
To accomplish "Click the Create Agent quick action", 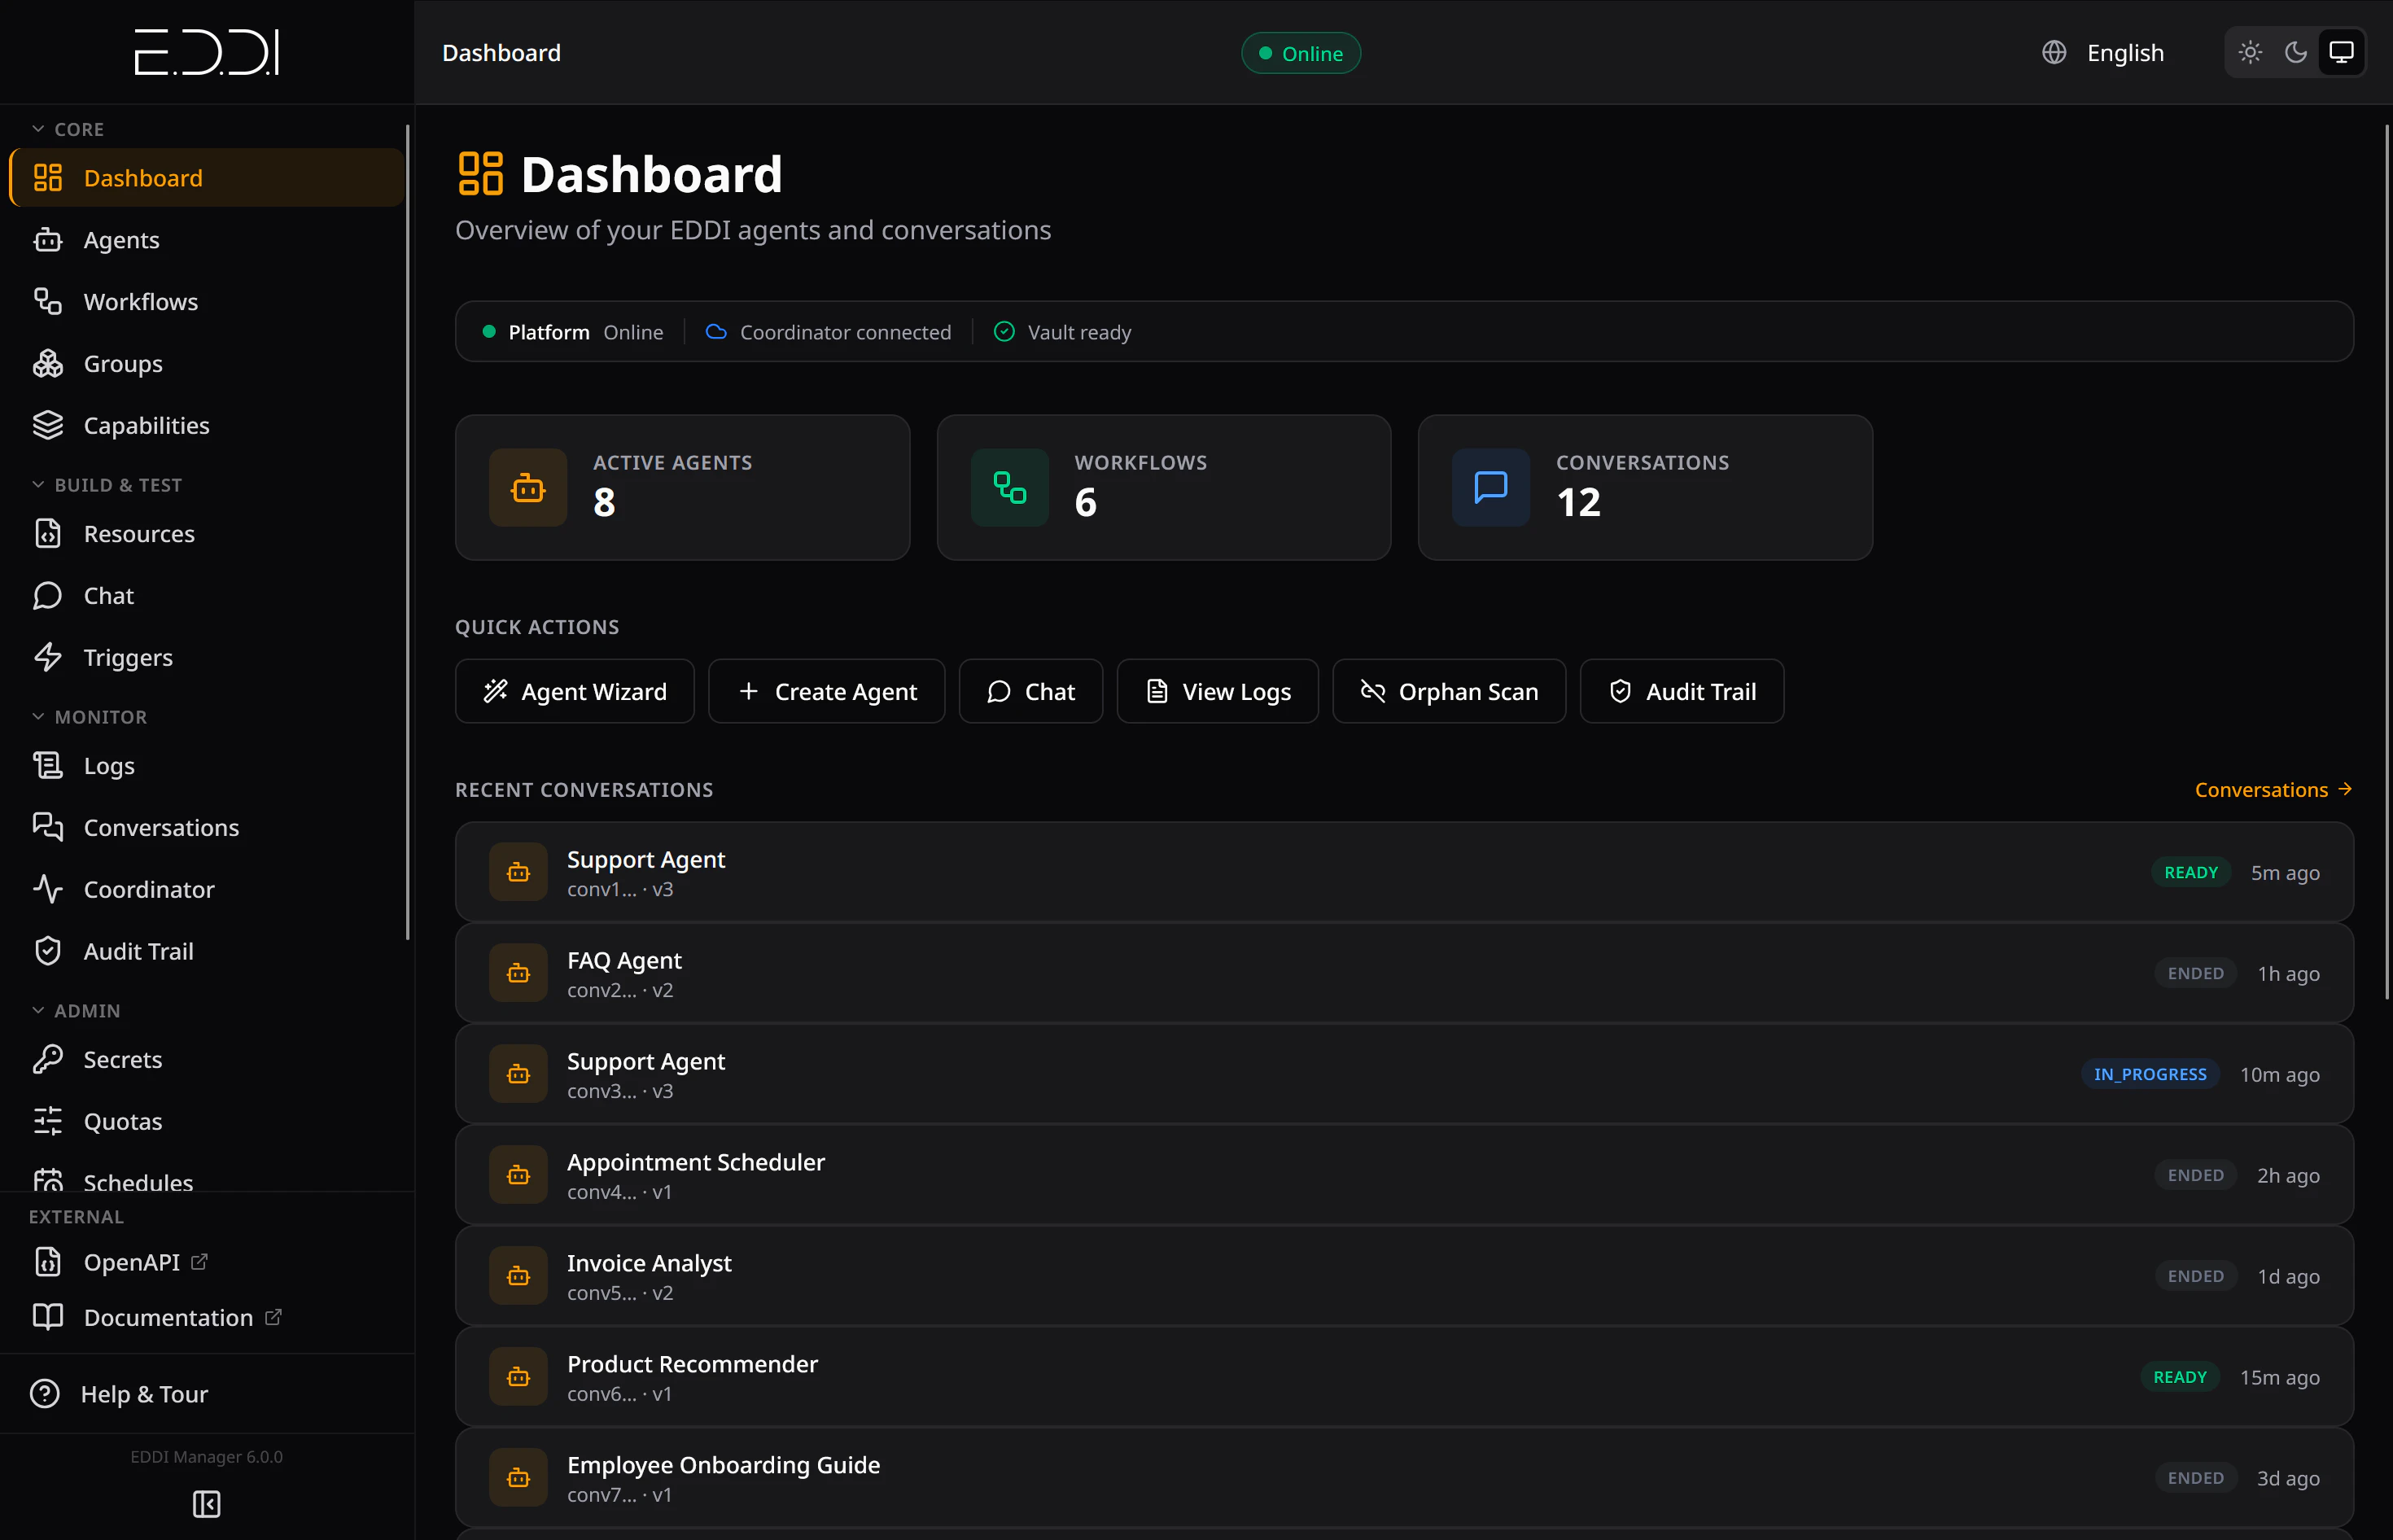I will [826, 691].
